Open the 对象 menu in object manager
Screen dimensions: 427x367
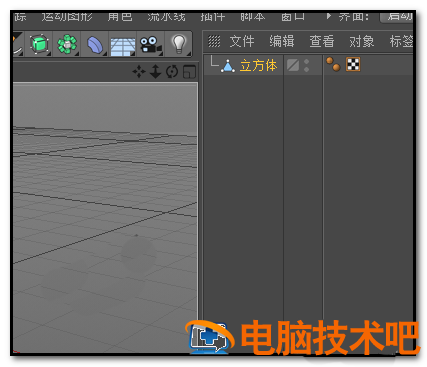coord(362,41)
